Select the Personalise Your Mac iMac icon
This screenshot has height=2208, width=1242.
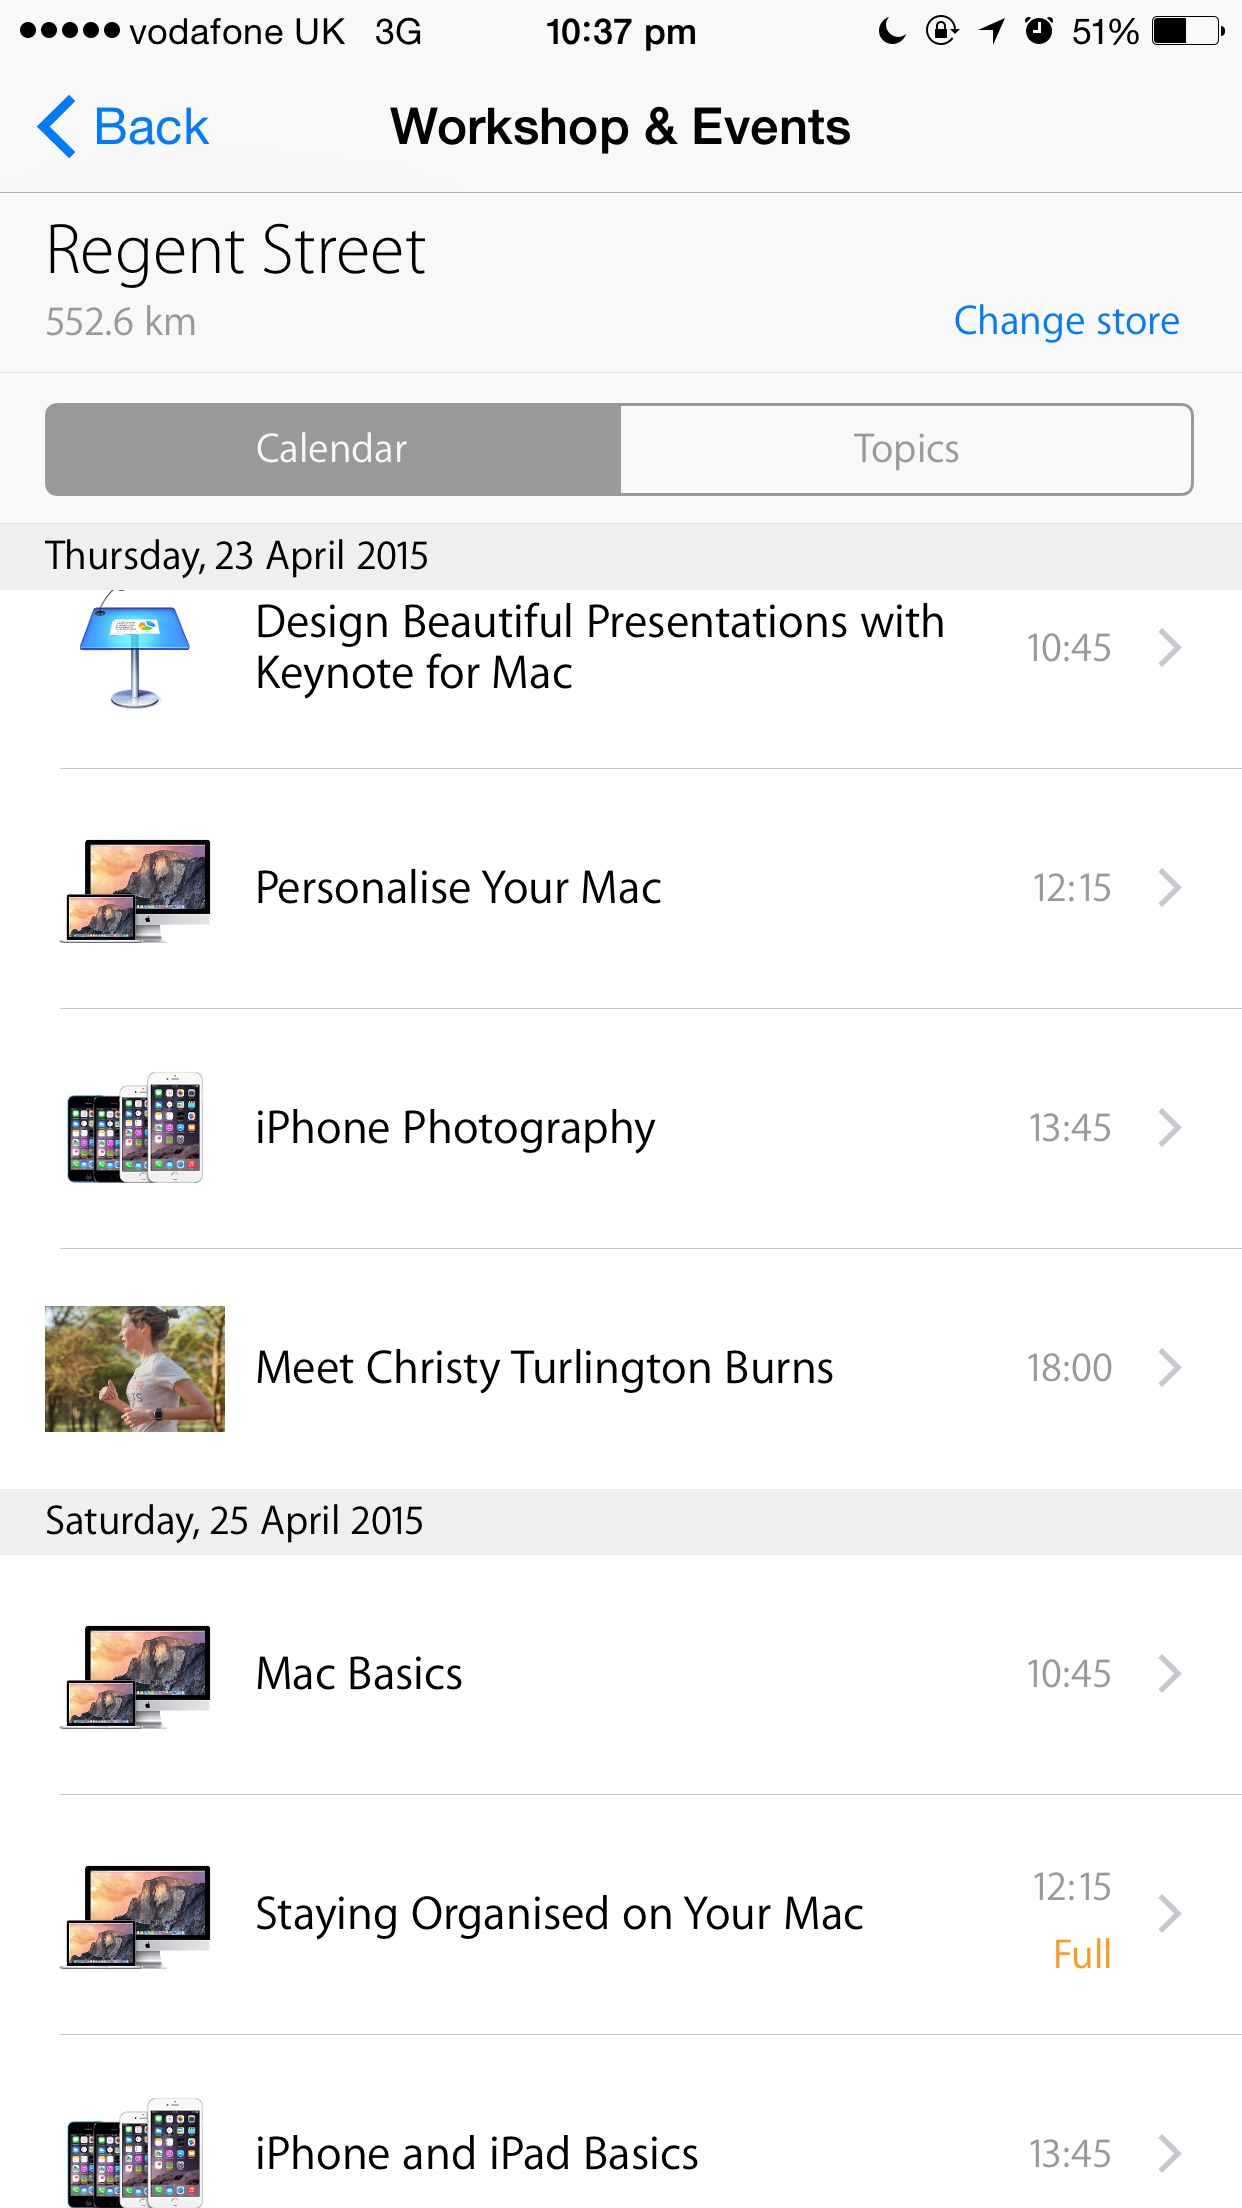point(135,890)
